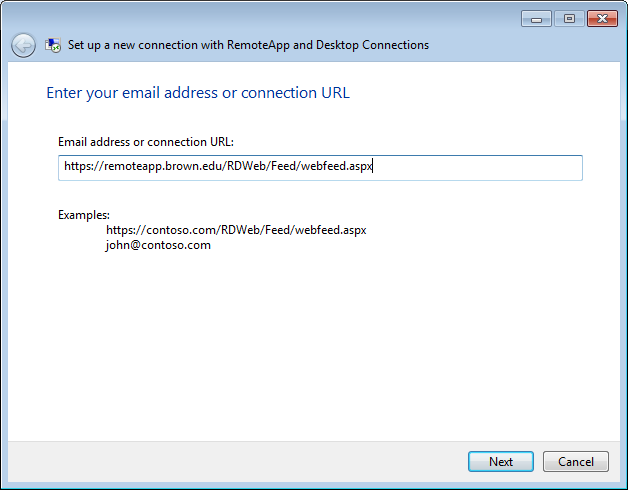Select the example URL https://contoso.com/RDWeb/Feed/webfeed.aspx

click(x=236, y=230)
